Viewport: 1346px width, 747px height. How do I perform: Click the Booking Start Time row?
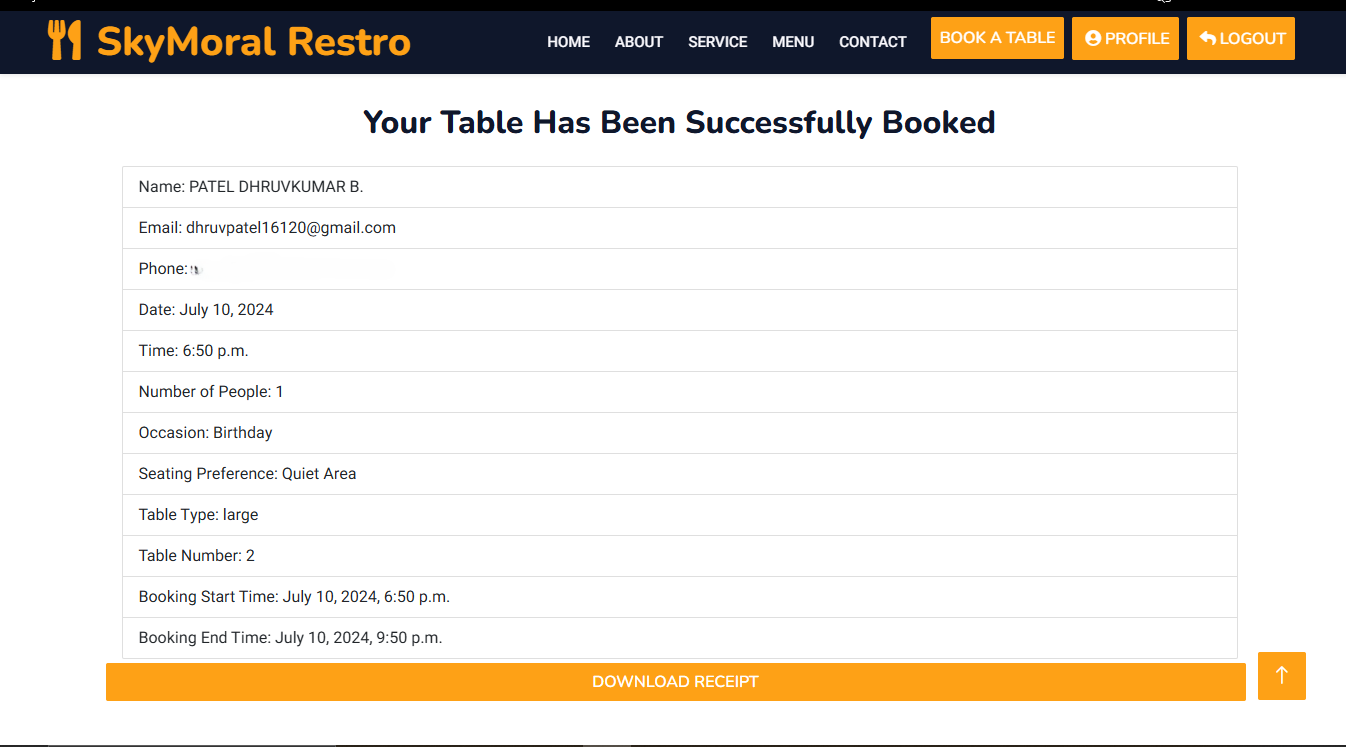coord(680,597)
